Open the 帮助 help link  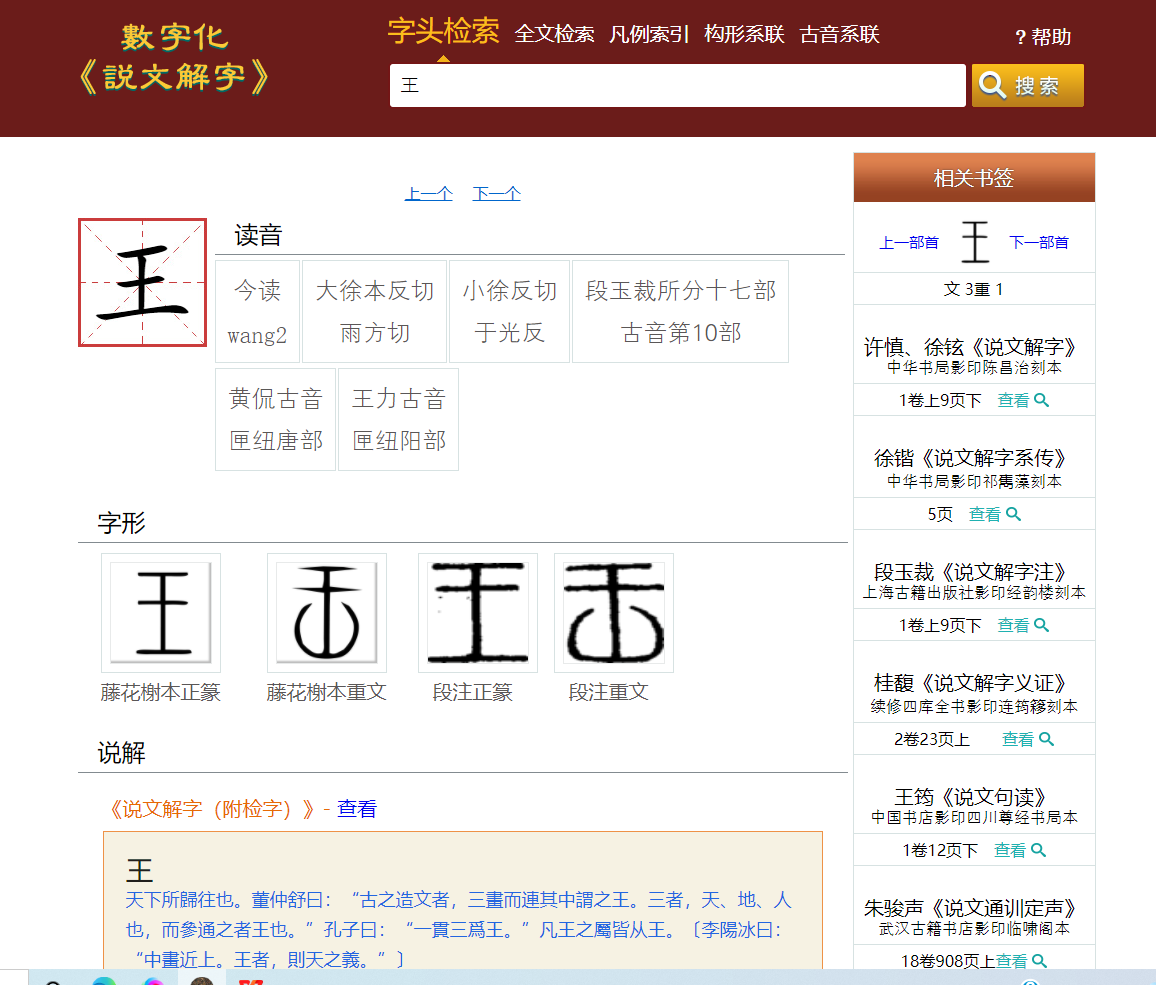pos(1043,37)
